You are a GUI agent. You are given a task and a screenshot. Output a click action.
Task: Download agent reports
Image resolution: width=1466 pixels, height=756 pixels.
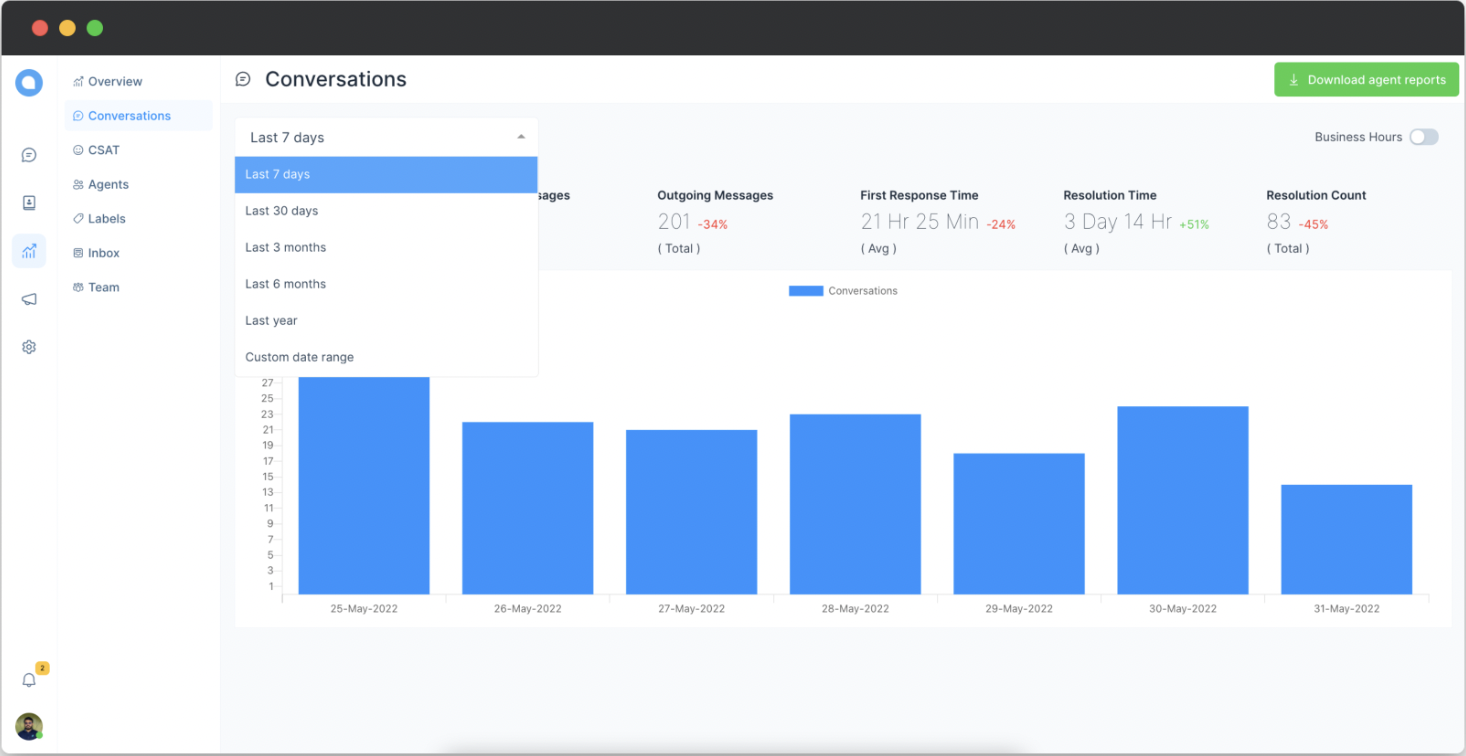(x=1366, y=80)
